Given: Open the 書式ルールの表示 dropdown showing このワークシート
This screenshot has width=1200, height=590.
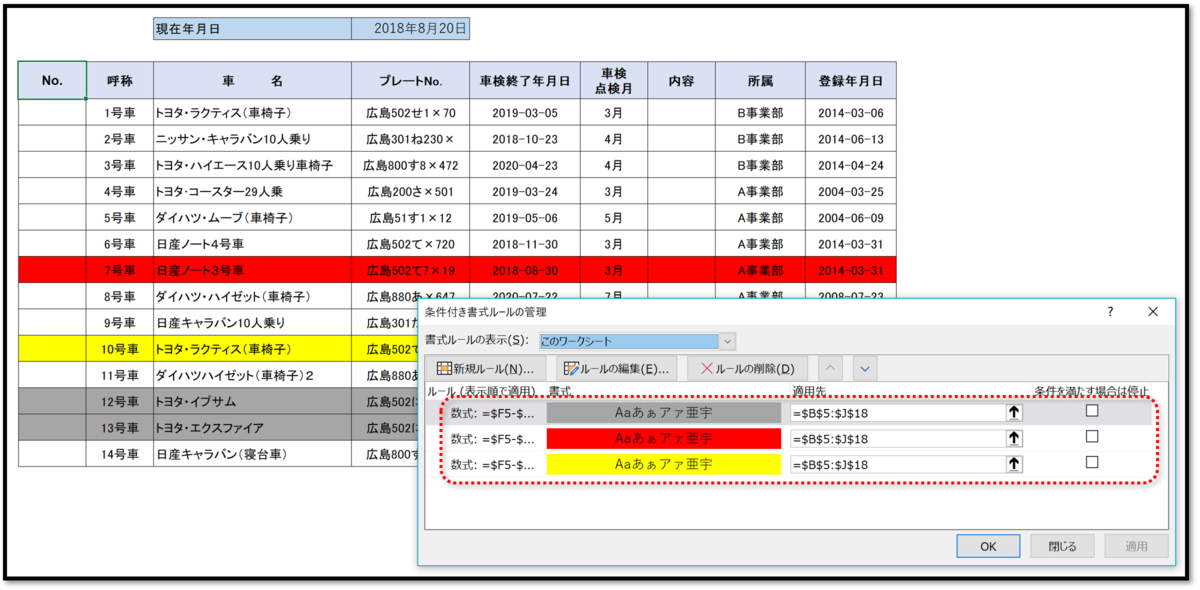Looking at the screenshot, I should [638, 341].
